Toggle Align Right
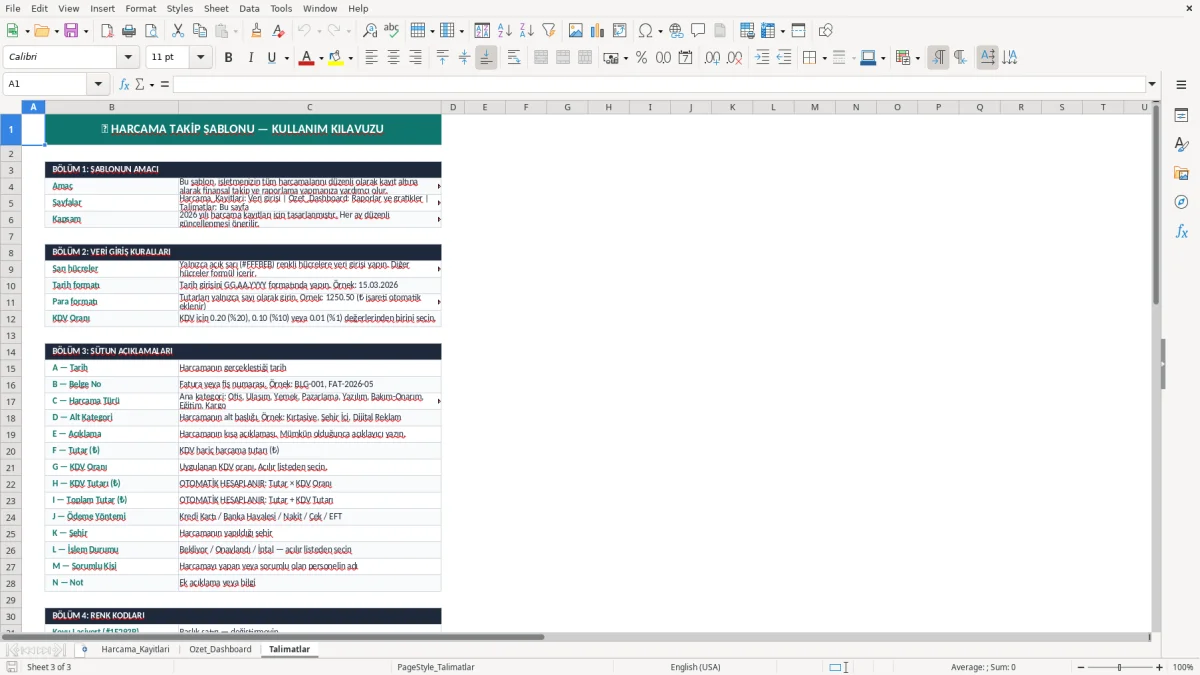Screen dimensions: 1200x675 (415, 58)
